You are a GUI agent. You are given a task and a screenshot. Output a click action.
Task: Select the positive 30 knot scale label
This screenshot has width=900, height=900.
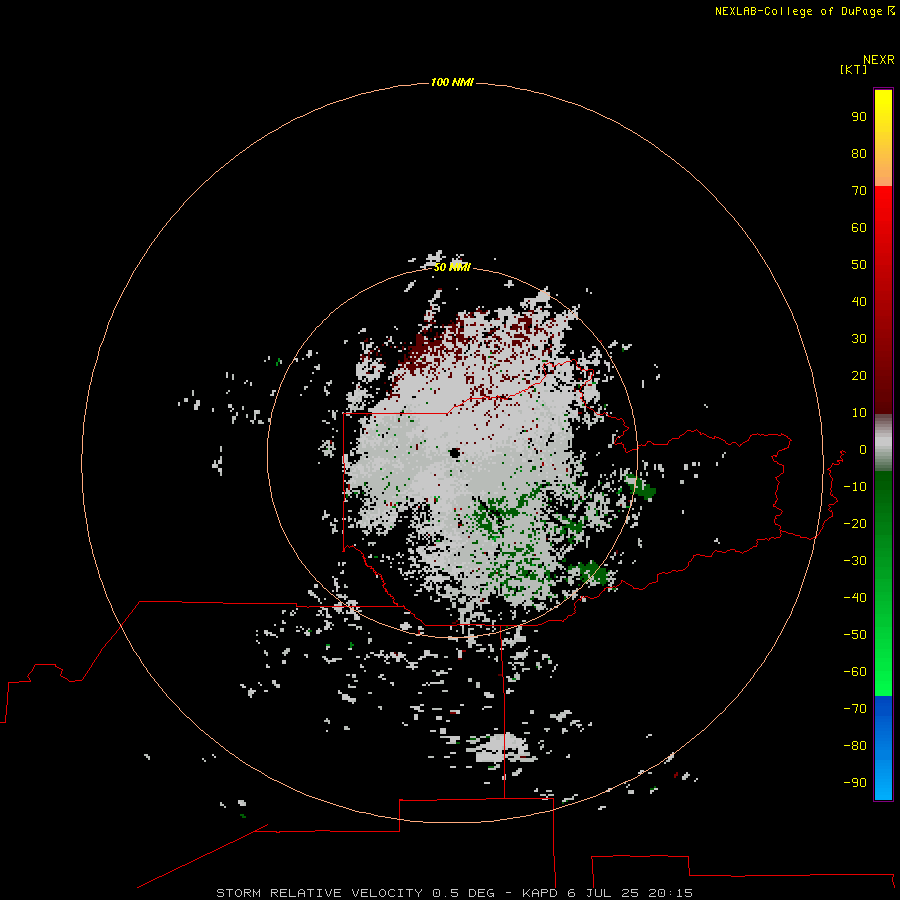pos(859,339)
